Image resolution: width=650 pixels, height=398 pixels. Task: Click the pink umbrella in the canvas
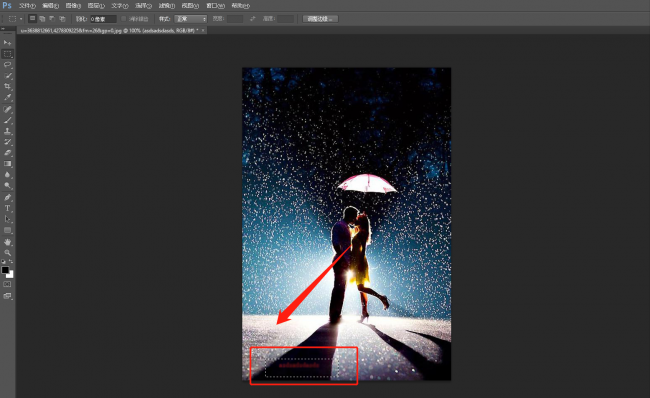point(367,184)
